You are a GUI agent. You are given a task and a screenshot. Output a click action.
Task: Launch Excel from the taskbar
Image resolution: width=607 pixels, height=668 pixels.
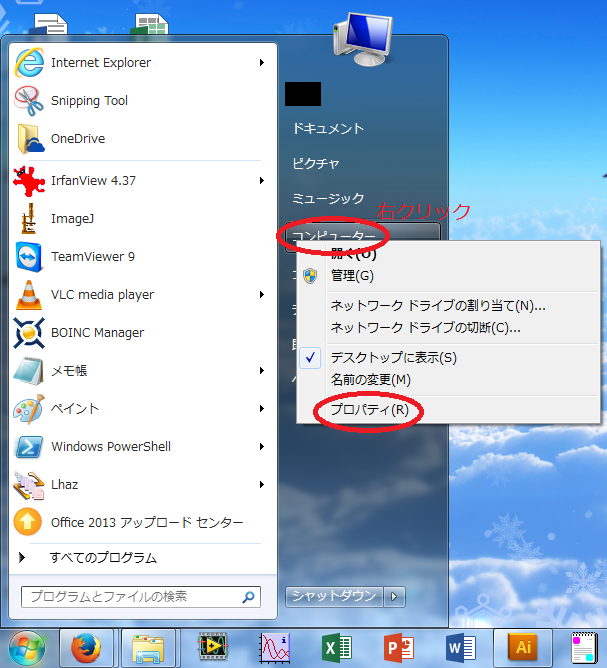click(x=337, y=648)
